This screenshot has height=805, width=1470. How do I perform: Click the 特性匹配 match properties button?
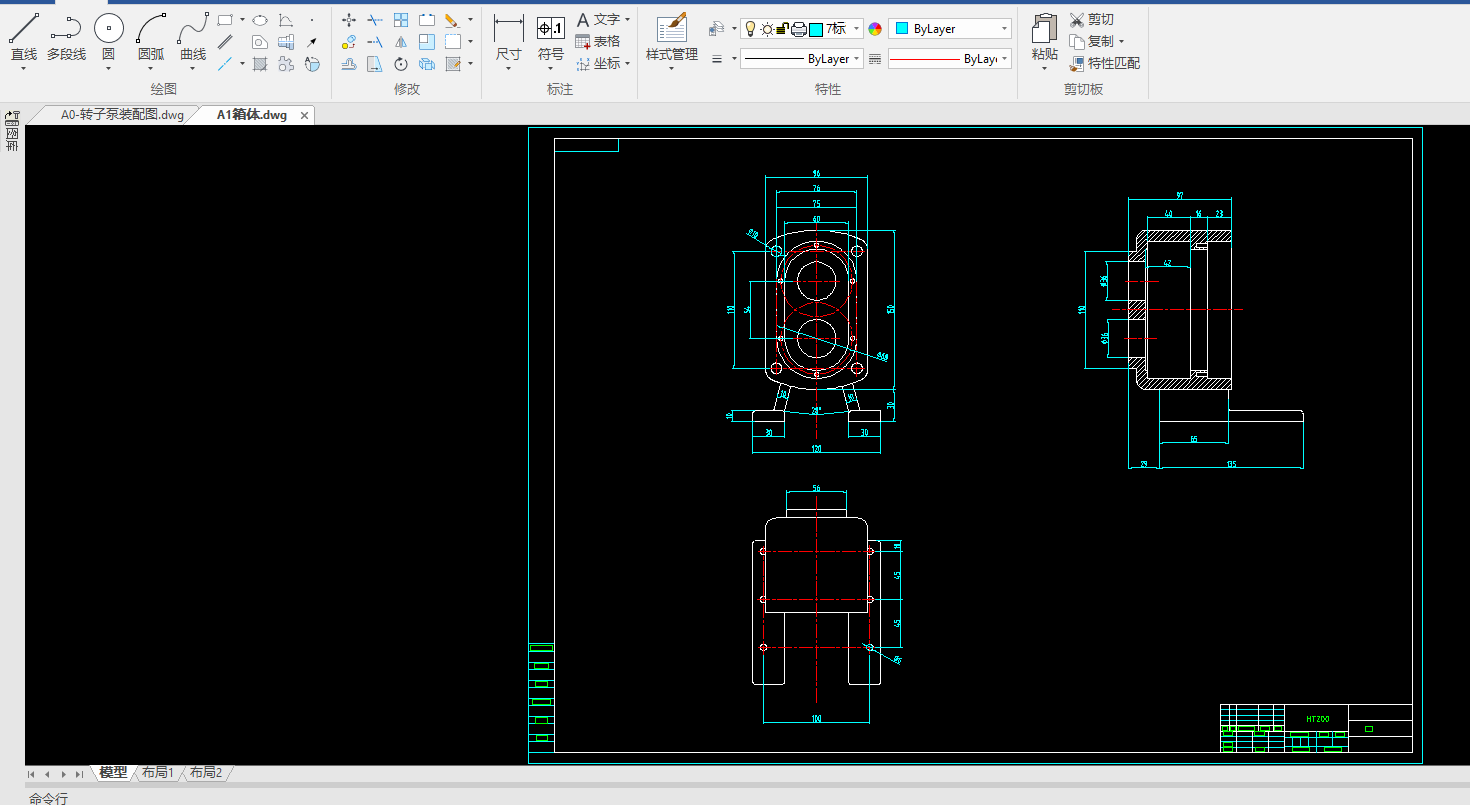[1104, 63]
